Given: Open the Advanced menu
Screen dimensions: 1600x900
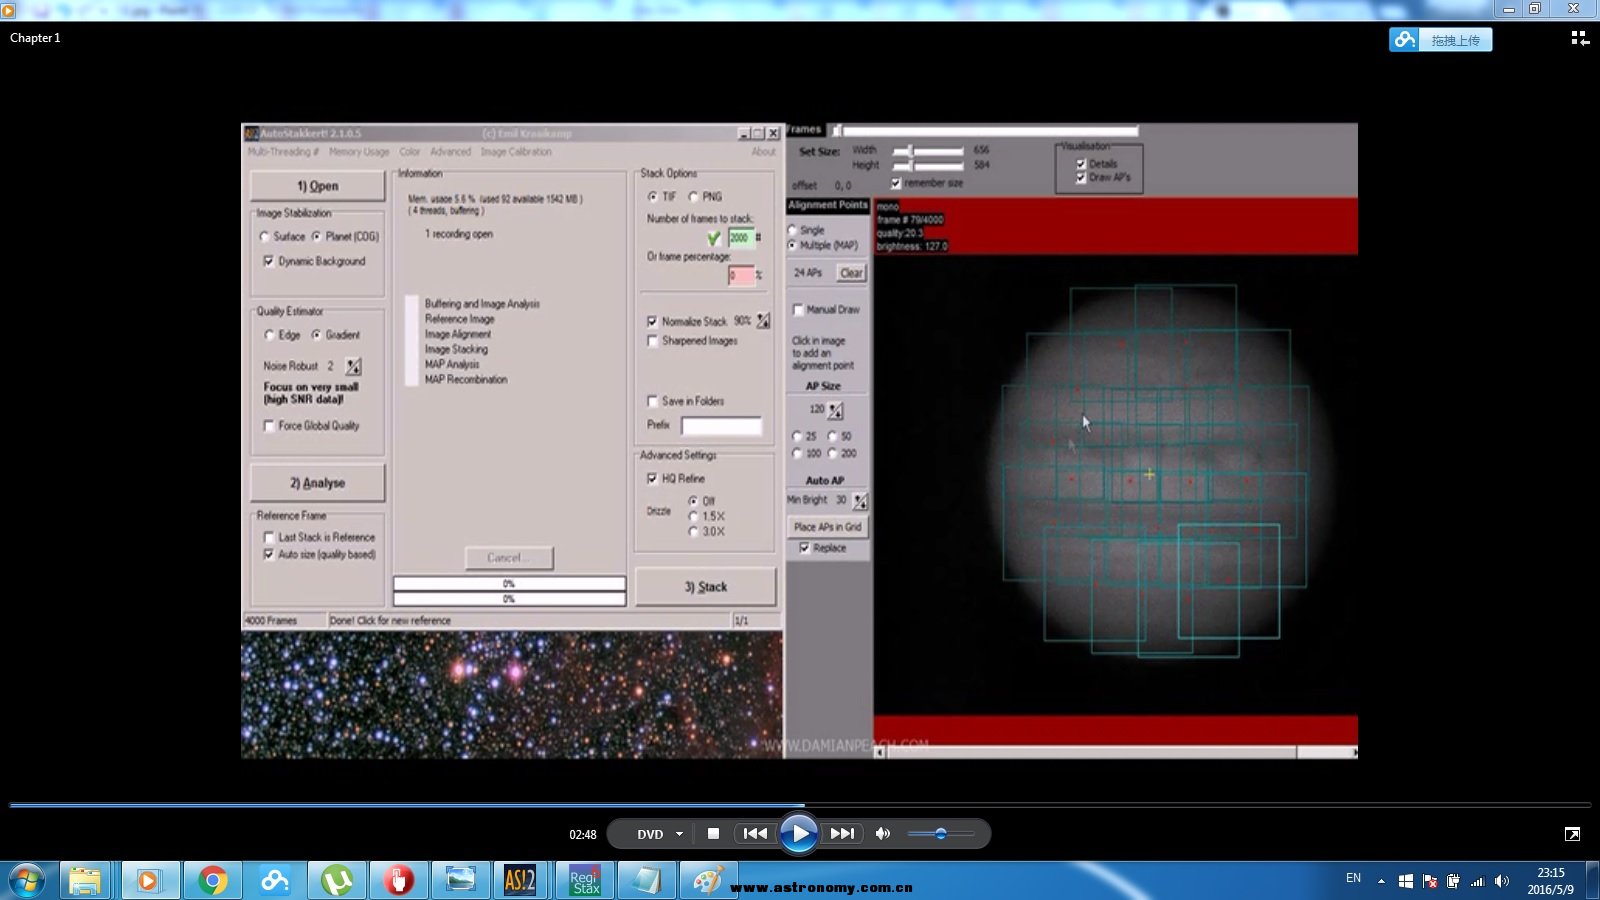Looking at the screenshot, I should (450, 152).
